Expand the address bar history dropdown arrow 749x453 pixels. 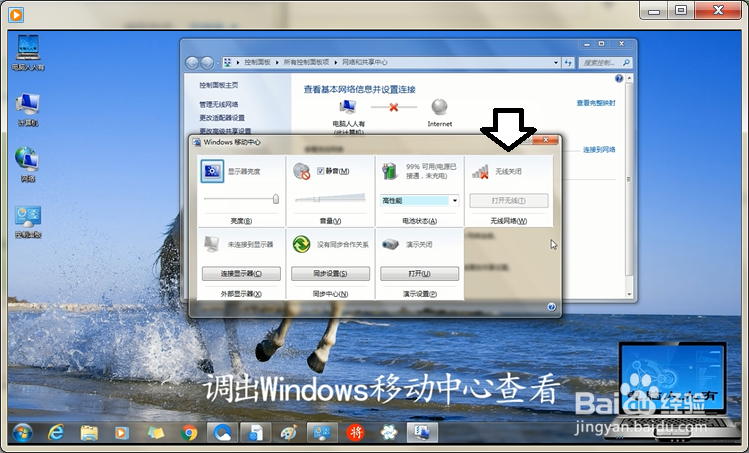click(x=556, y=63)
